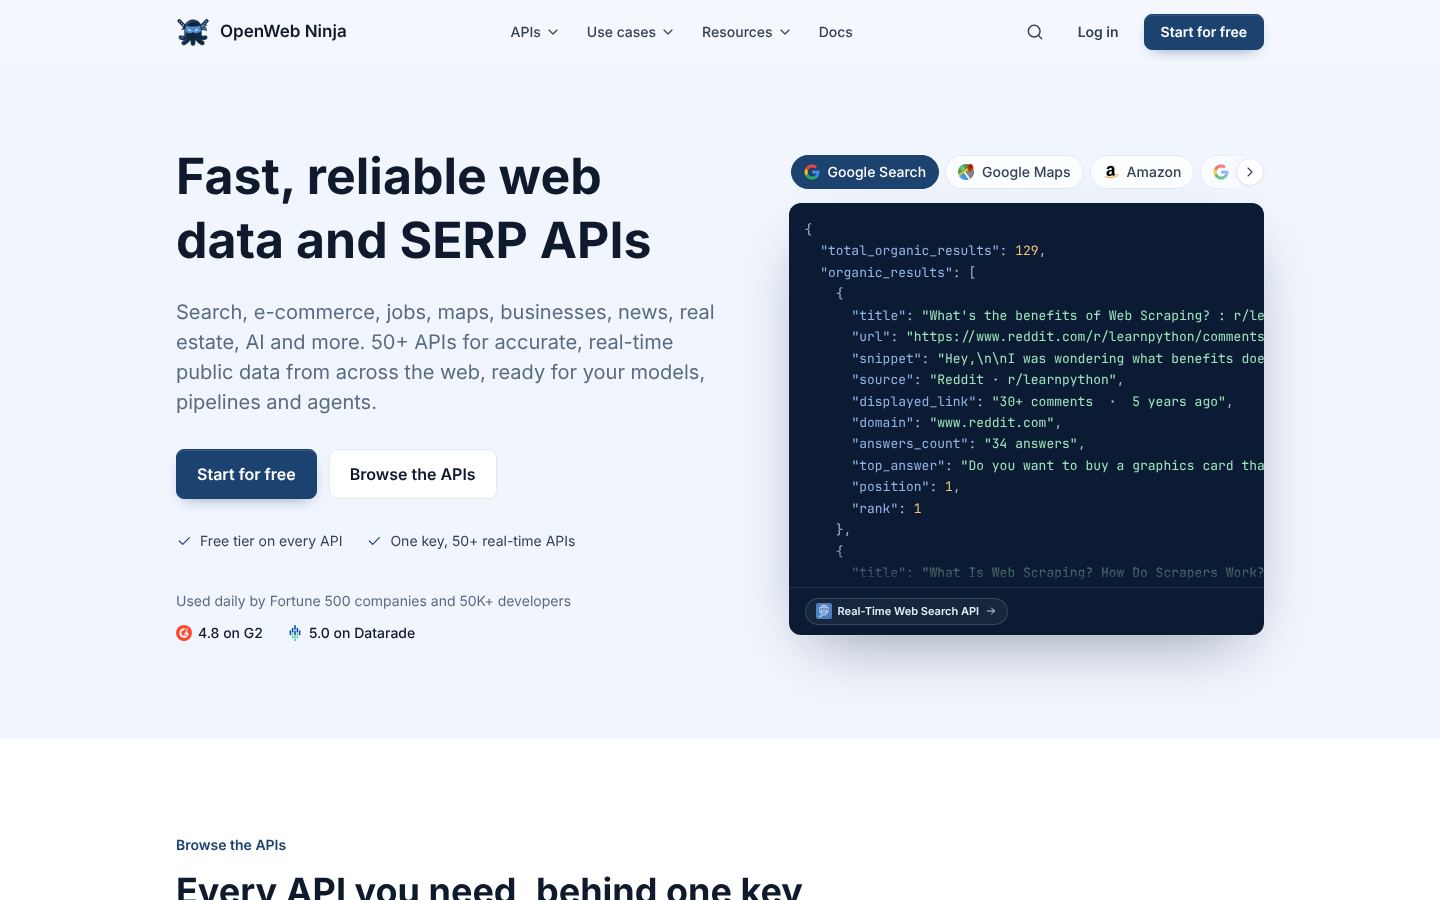This screenshot has height=900, width=1440.
Task: Click the 4.8 on G2 rating text
Action: click(230, 633)
